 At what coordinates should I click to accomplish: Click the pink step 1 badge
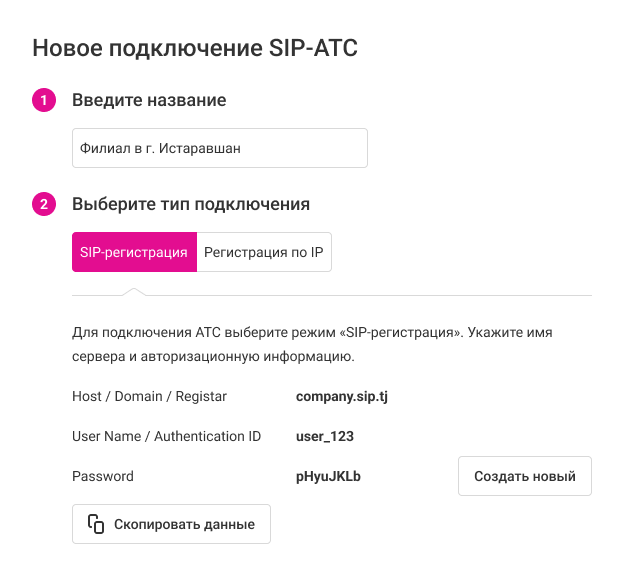tap(44, 100)
